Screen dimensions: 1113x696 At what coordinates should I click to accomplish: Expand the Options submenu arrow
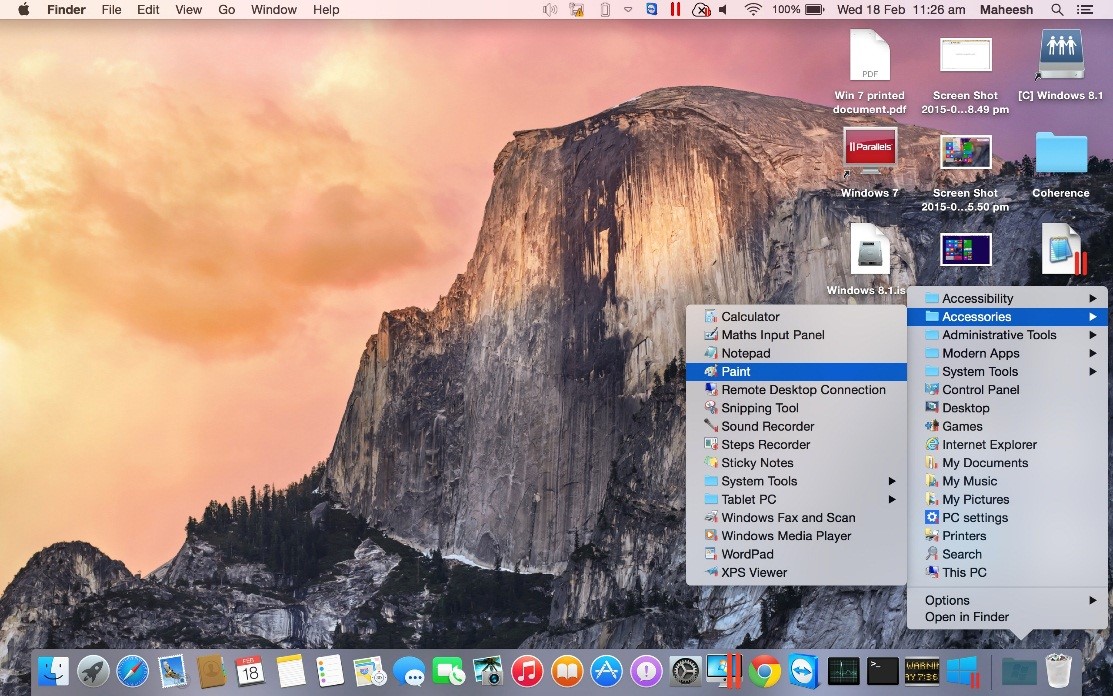point(1093,600)
